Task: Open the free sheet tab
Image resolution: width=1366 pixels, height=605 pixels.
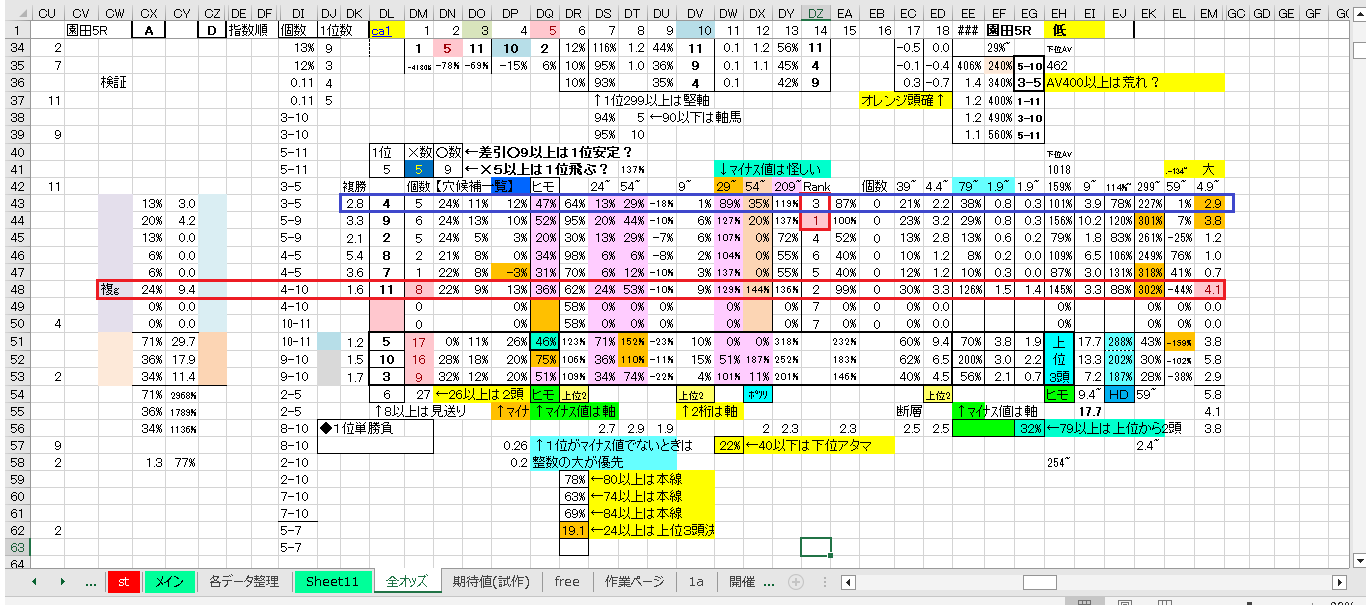Action: (x=567, y=582)
